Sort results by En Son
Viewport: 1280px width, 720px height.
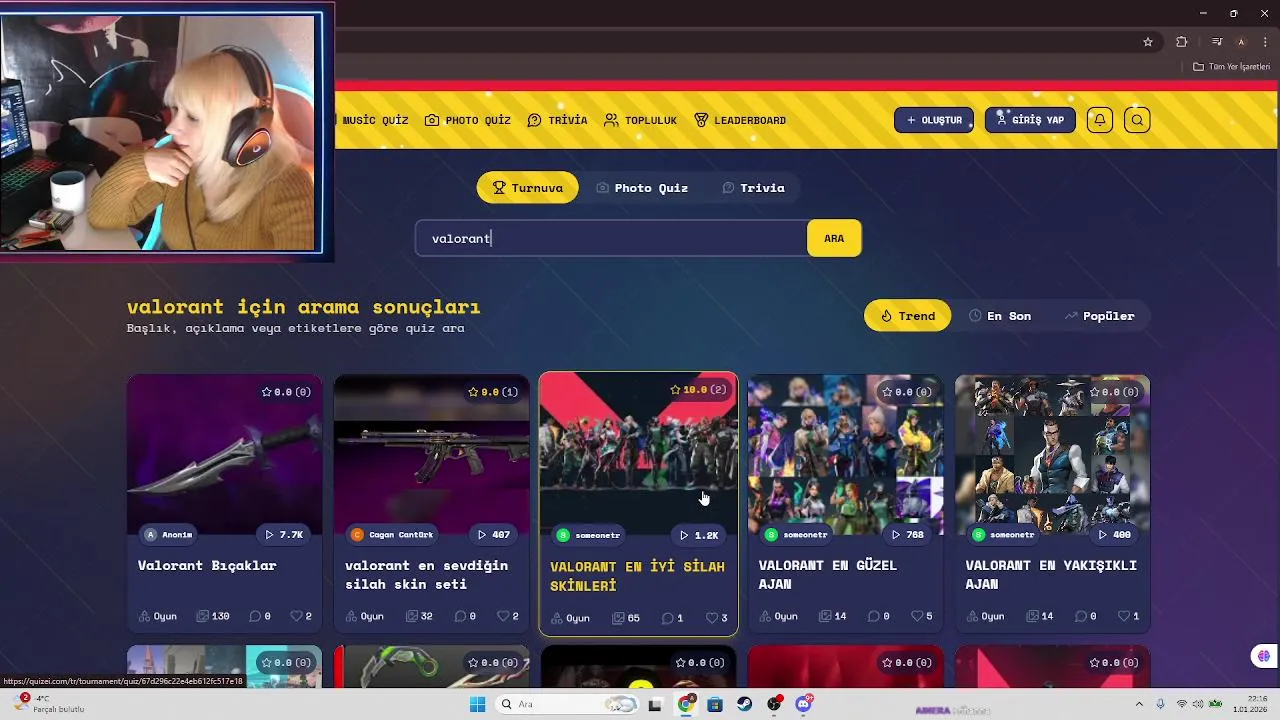1000,316
